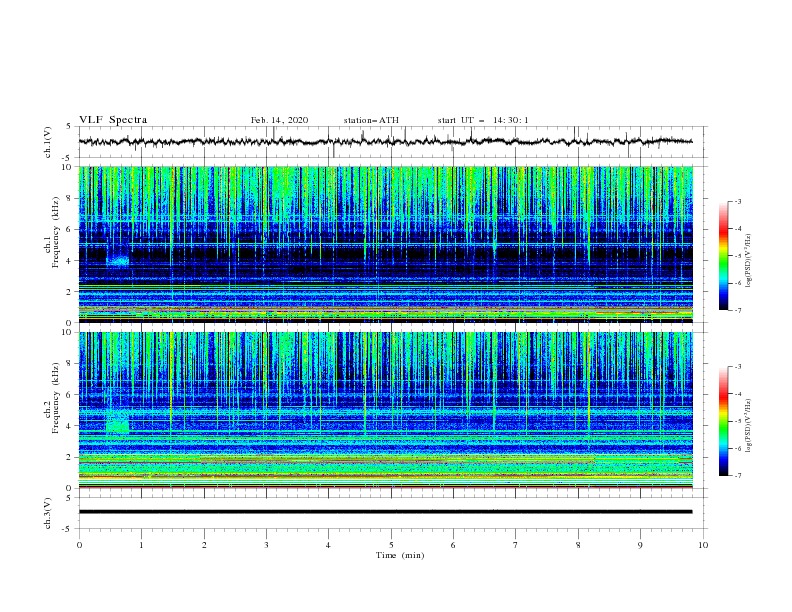This screenshot has width=792, height=612.
Task: Click the ch.3 flat black waveform trace
Action: tap(385, 512)
